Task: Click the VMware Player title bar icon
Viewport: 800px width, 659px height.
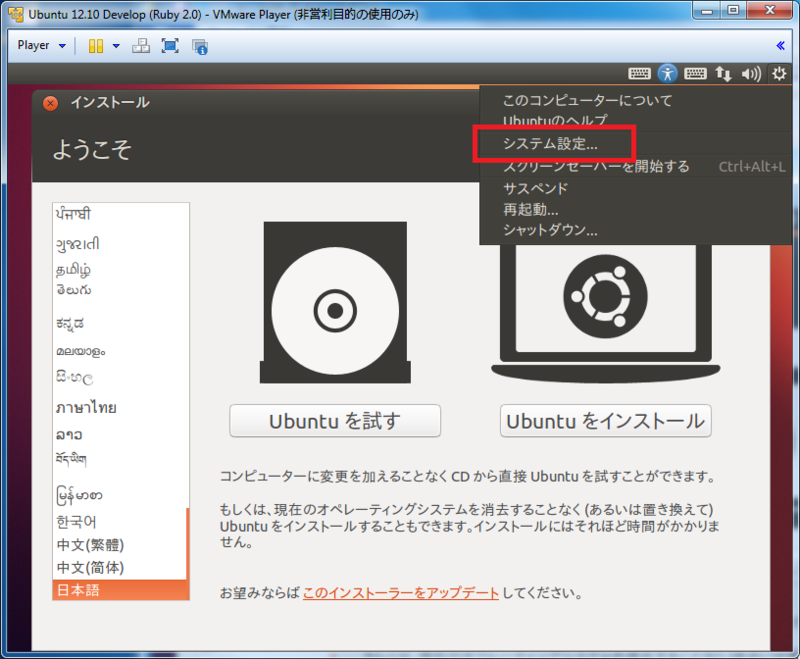Action: pos(16,14)
